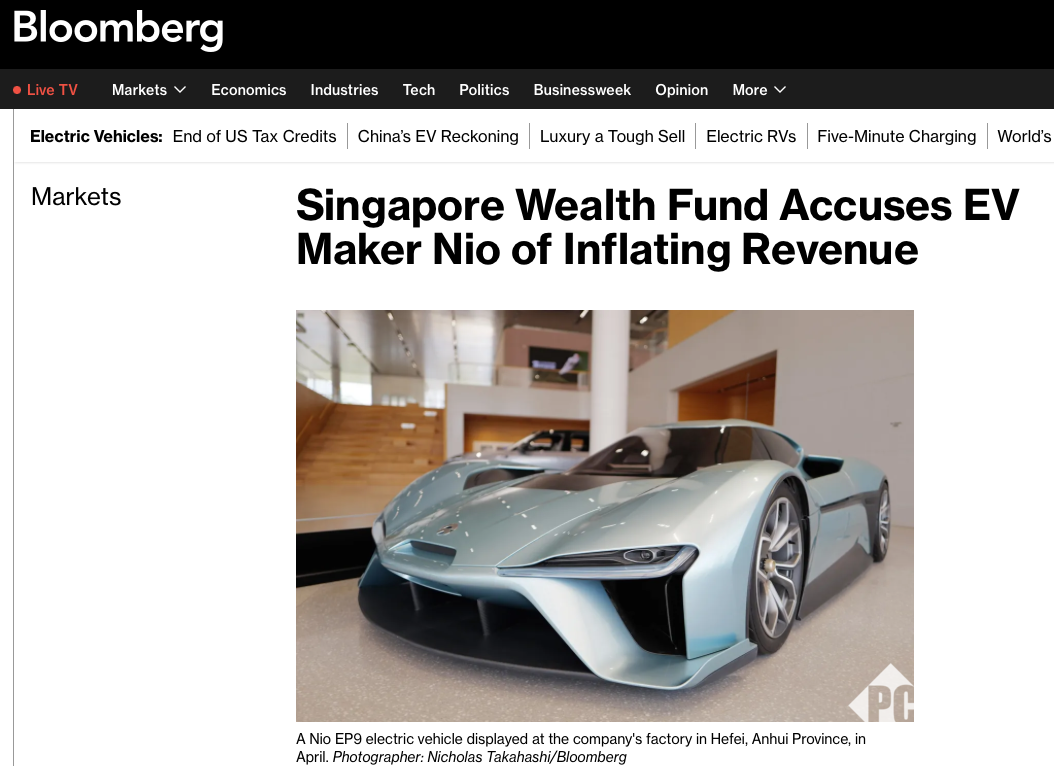Screen dimensions: 1054x766
Task: Navigate to Businessweek
Action: point(582,90)
